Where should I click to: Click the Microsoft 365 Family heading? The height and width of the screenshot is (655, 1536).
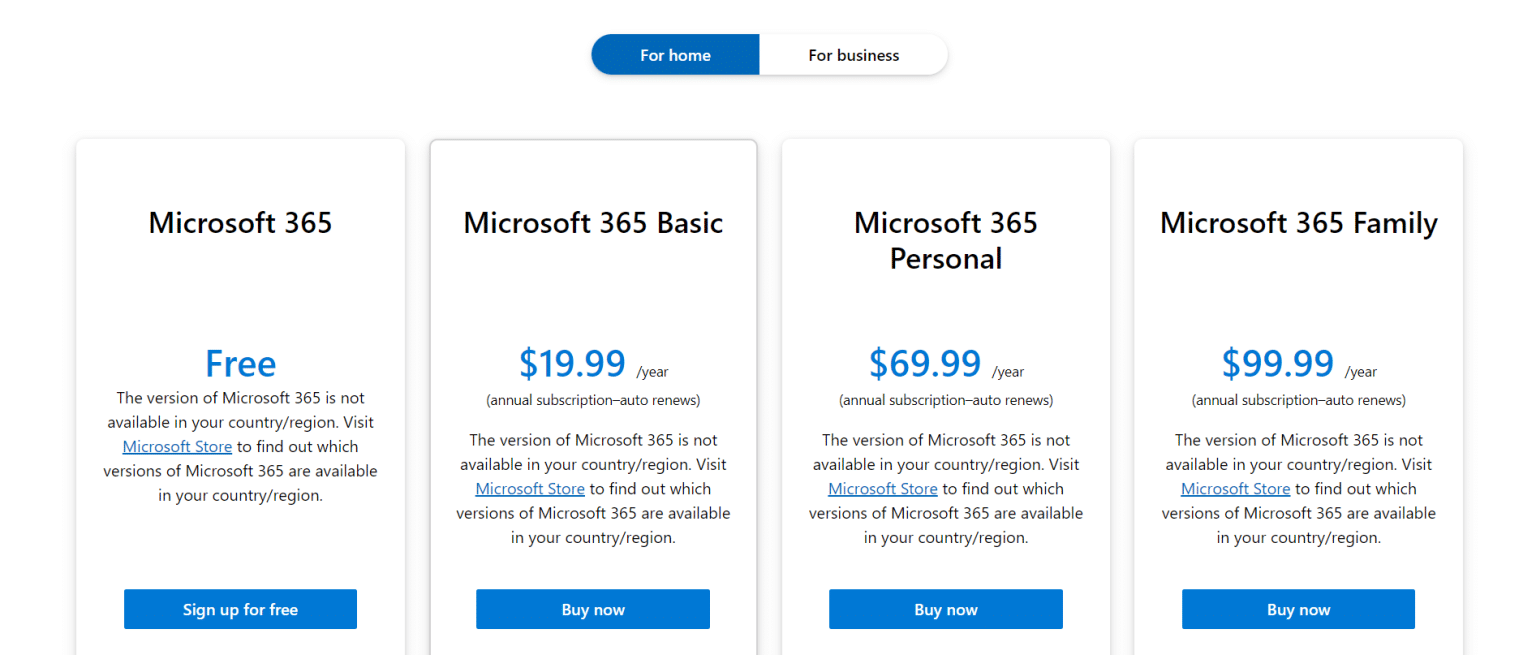point(1298,222)
